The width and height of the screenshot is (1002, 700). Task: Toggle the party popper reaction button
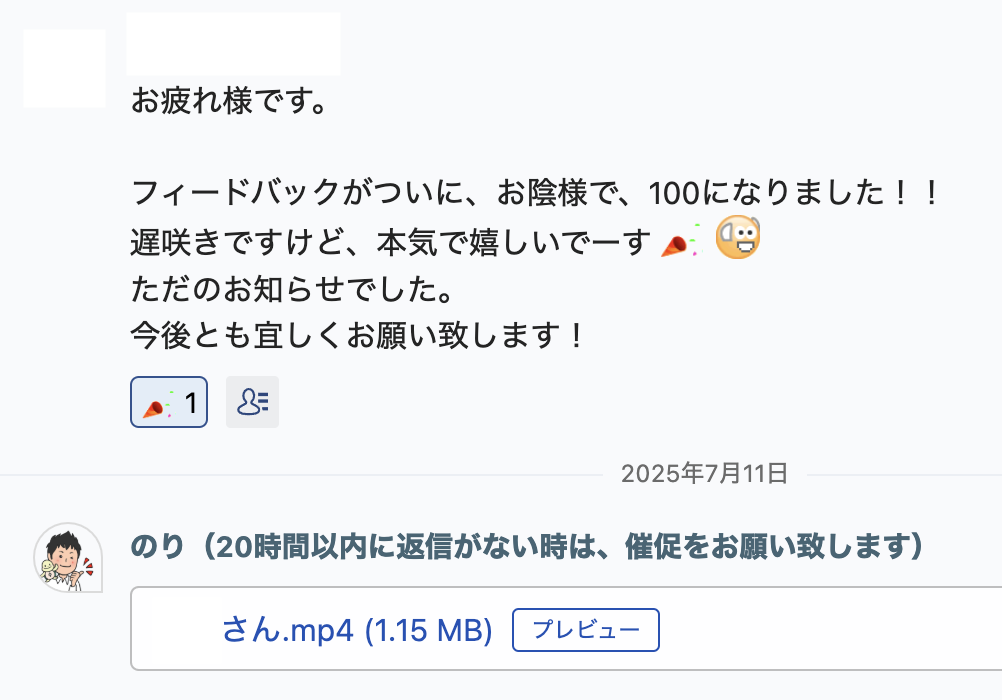pyautogui.click(x=169, y=402)
